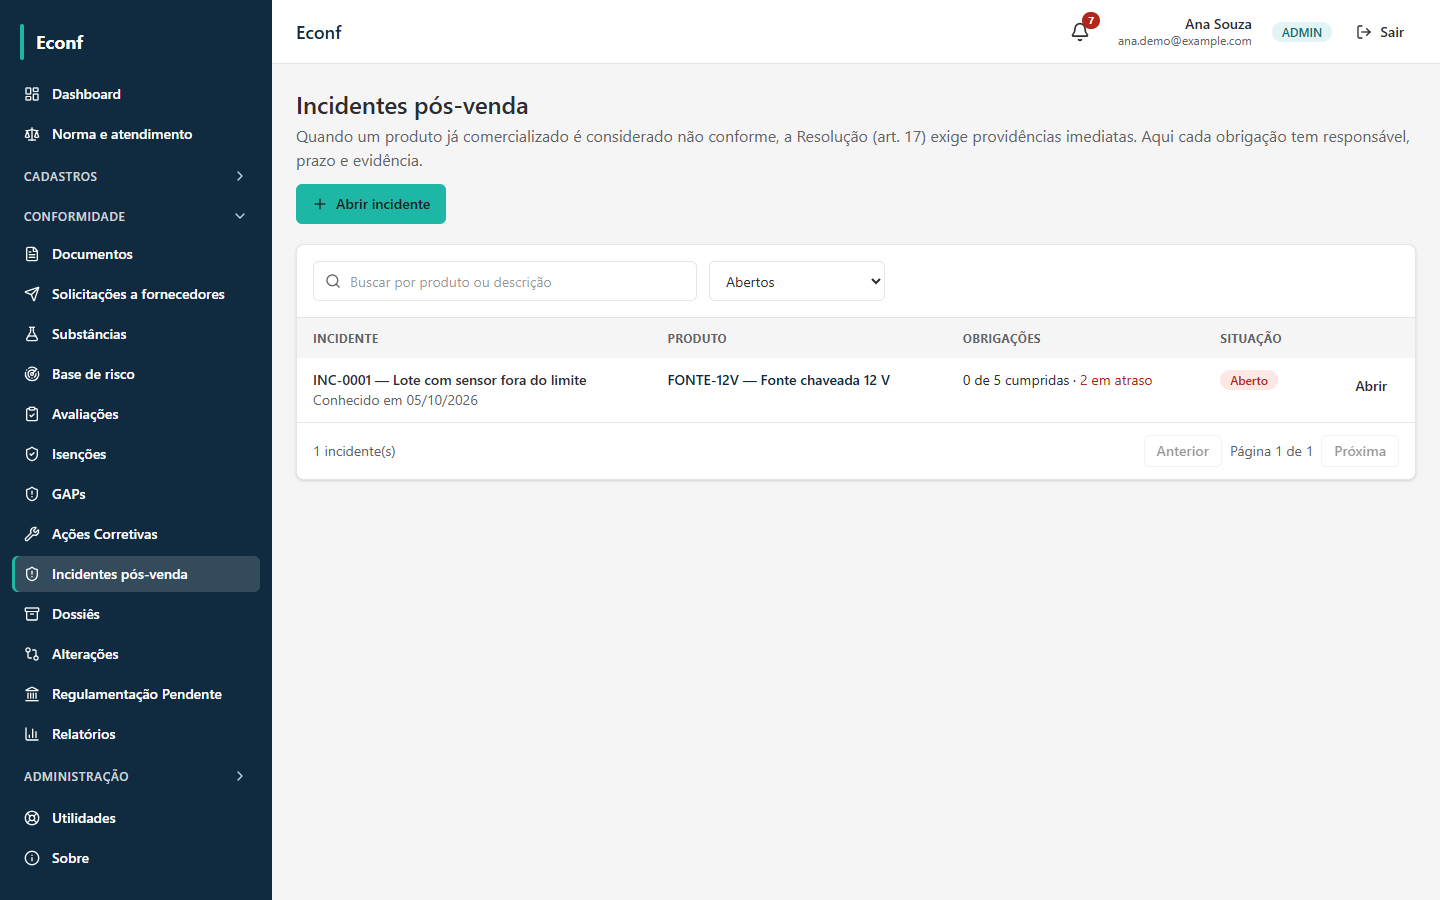
Task: Click the Documentos file icon
Action: (x=32, y=254)
